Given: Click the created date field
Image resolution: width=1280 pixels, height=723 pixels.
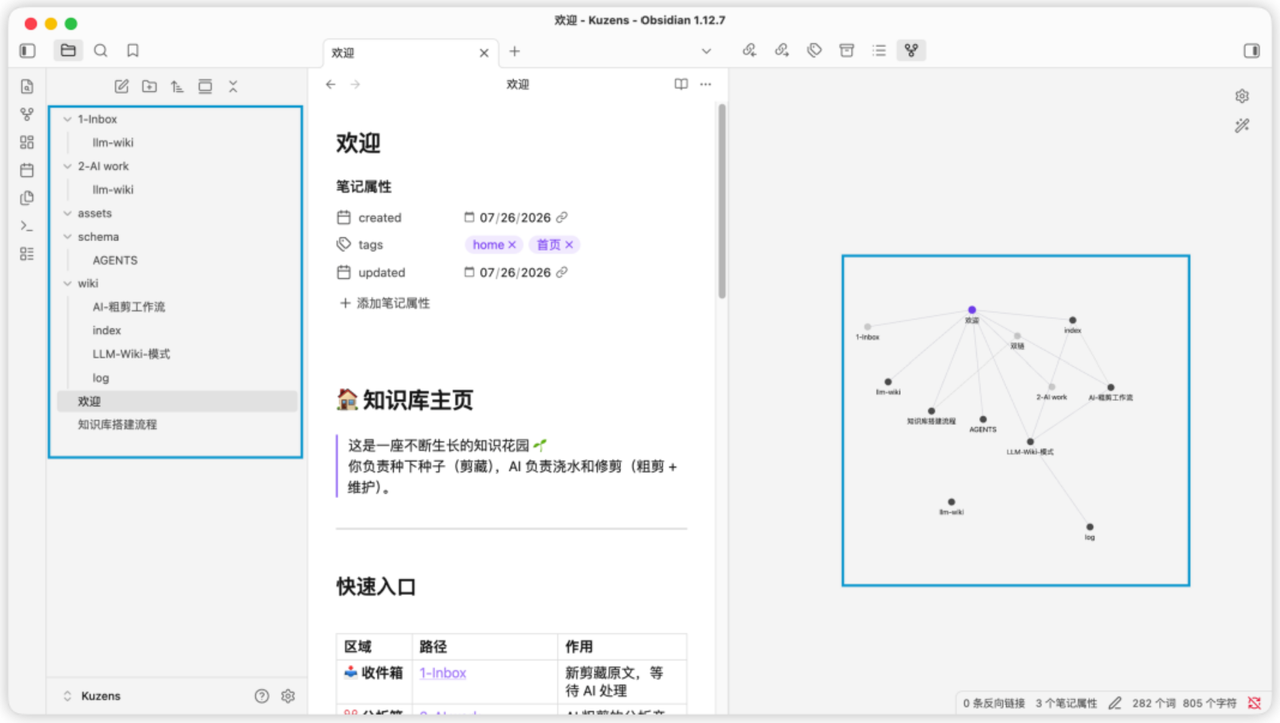Looking at the screenshot, I should (515, 217).
